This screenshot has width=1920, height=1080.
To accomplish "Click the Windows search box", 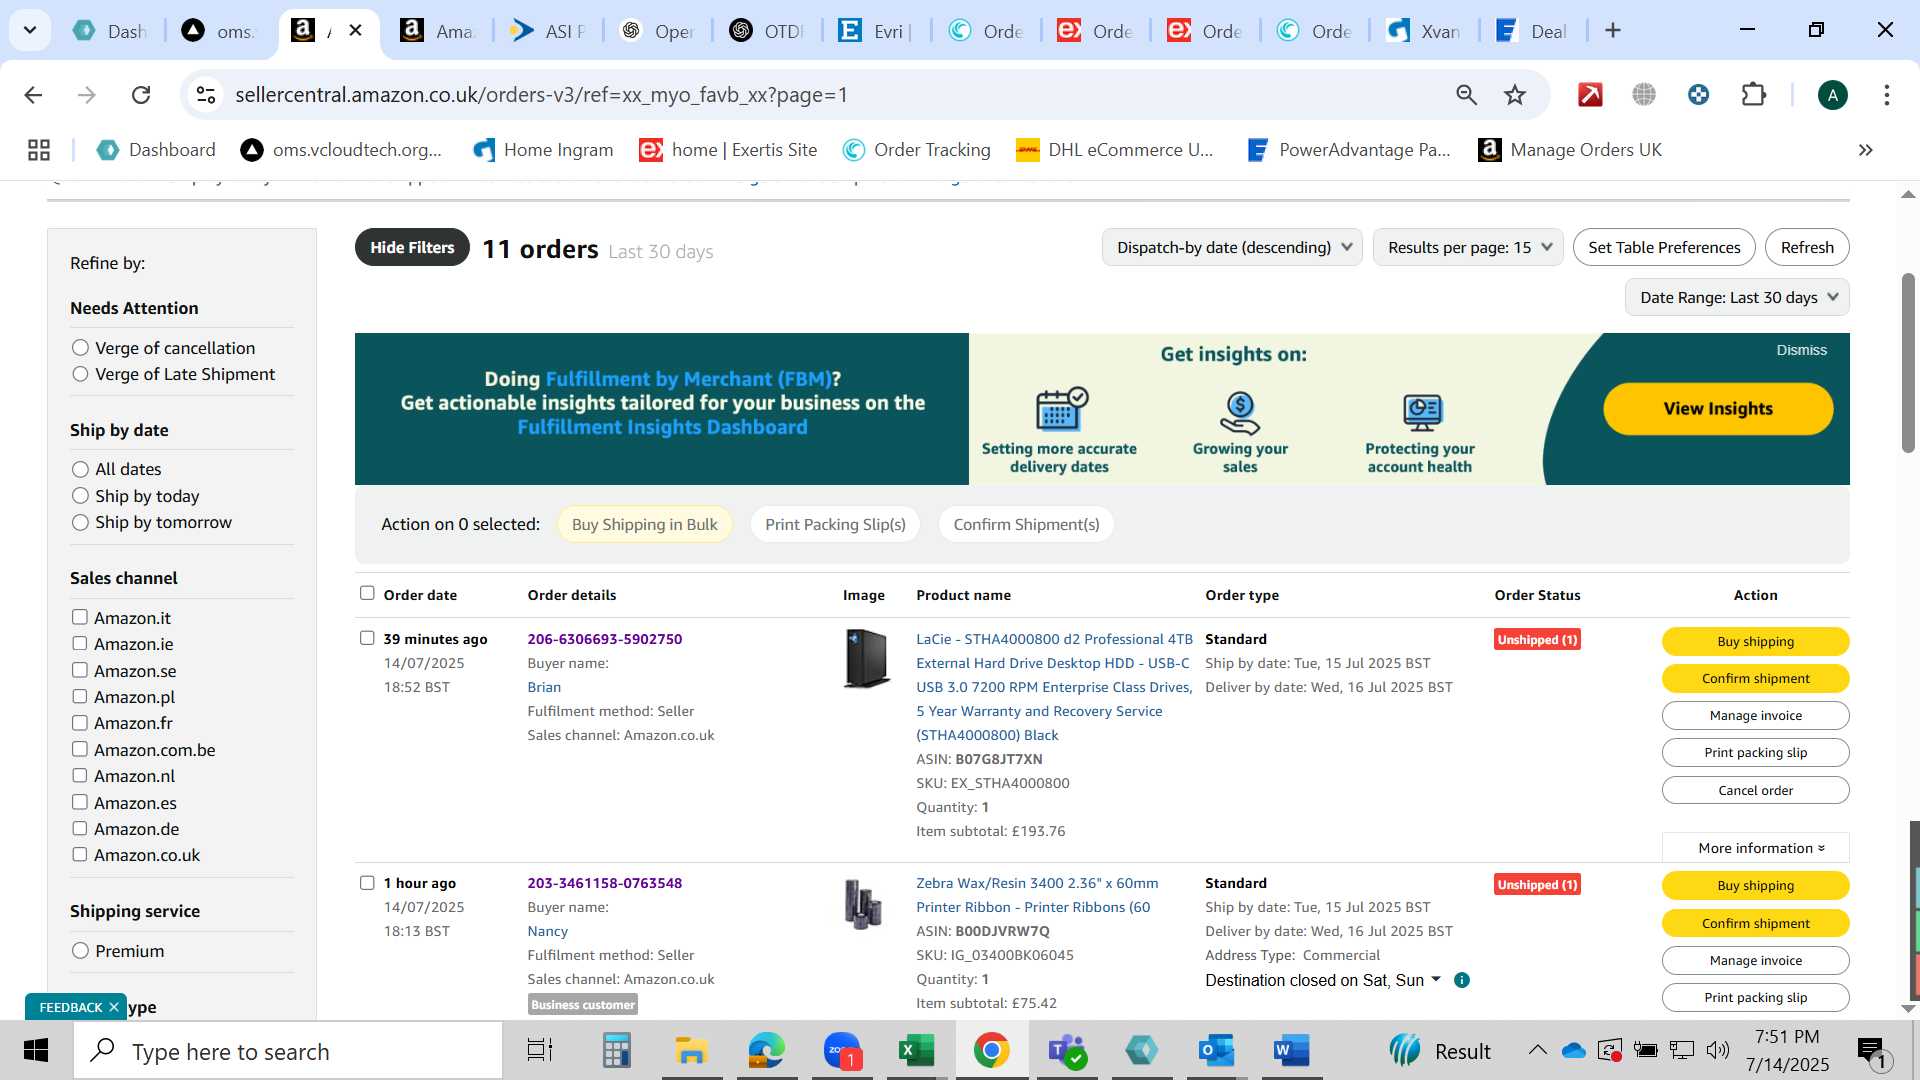I will pyautogui.click(x=288, y=1051).
